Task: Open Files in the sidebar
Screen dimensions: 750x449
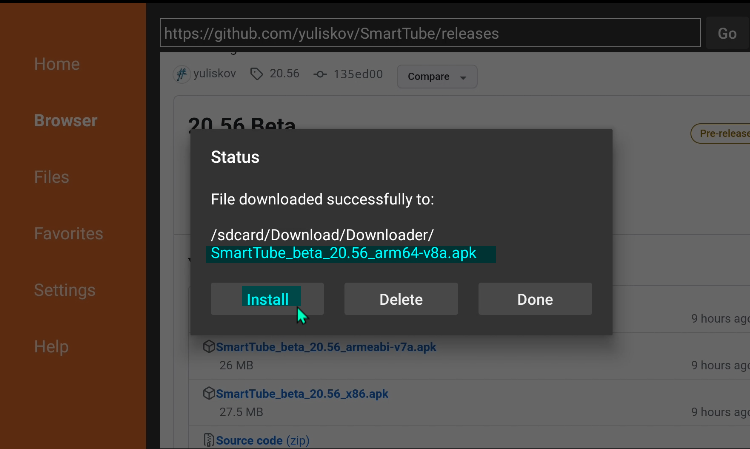Action: pos(51,177)
